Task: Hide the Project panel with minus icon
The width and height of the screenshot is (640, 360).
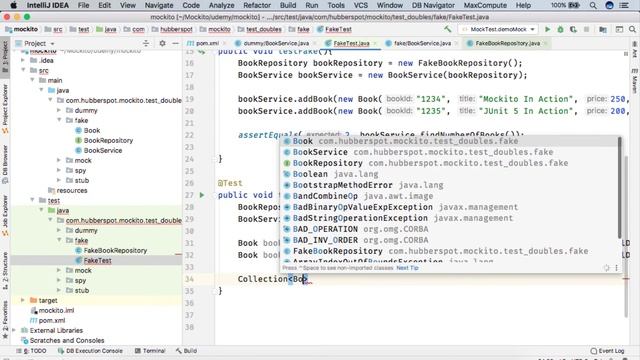Action: click(x=176, y=43)
